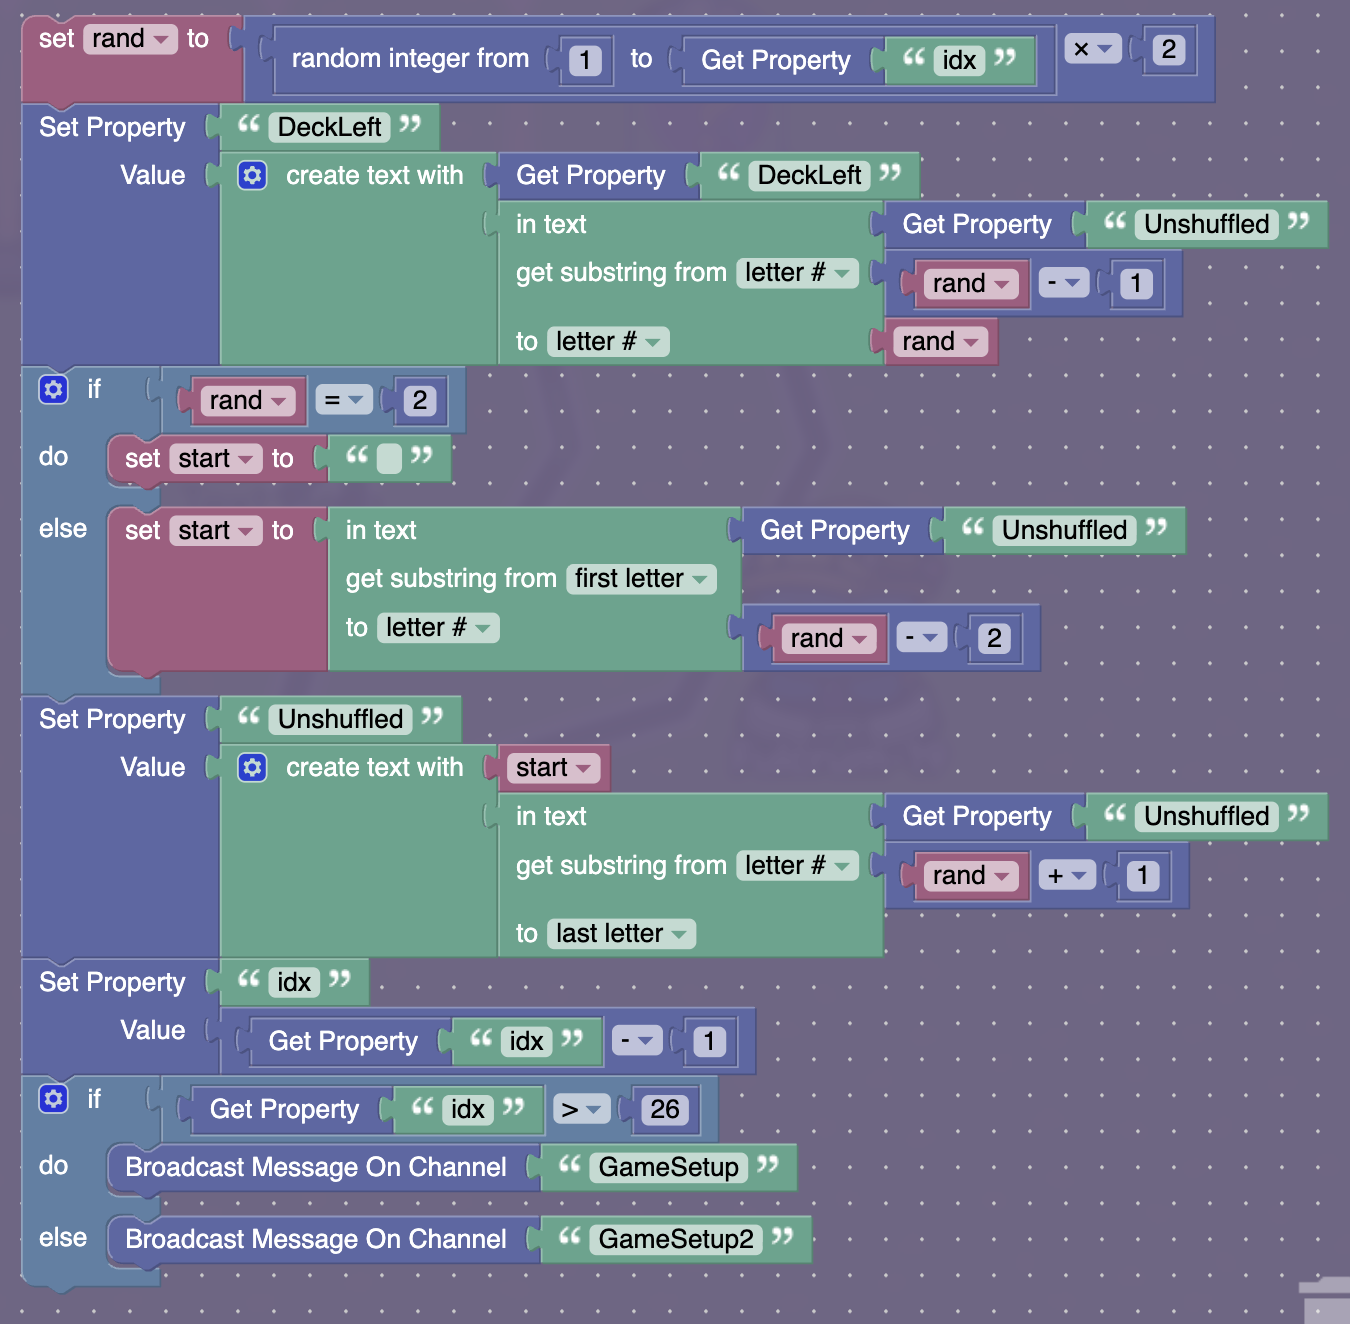The height and width of the screenshot is (1324, 1350).
Task: Click the number field containing 26
Action: pos(664,1110)
